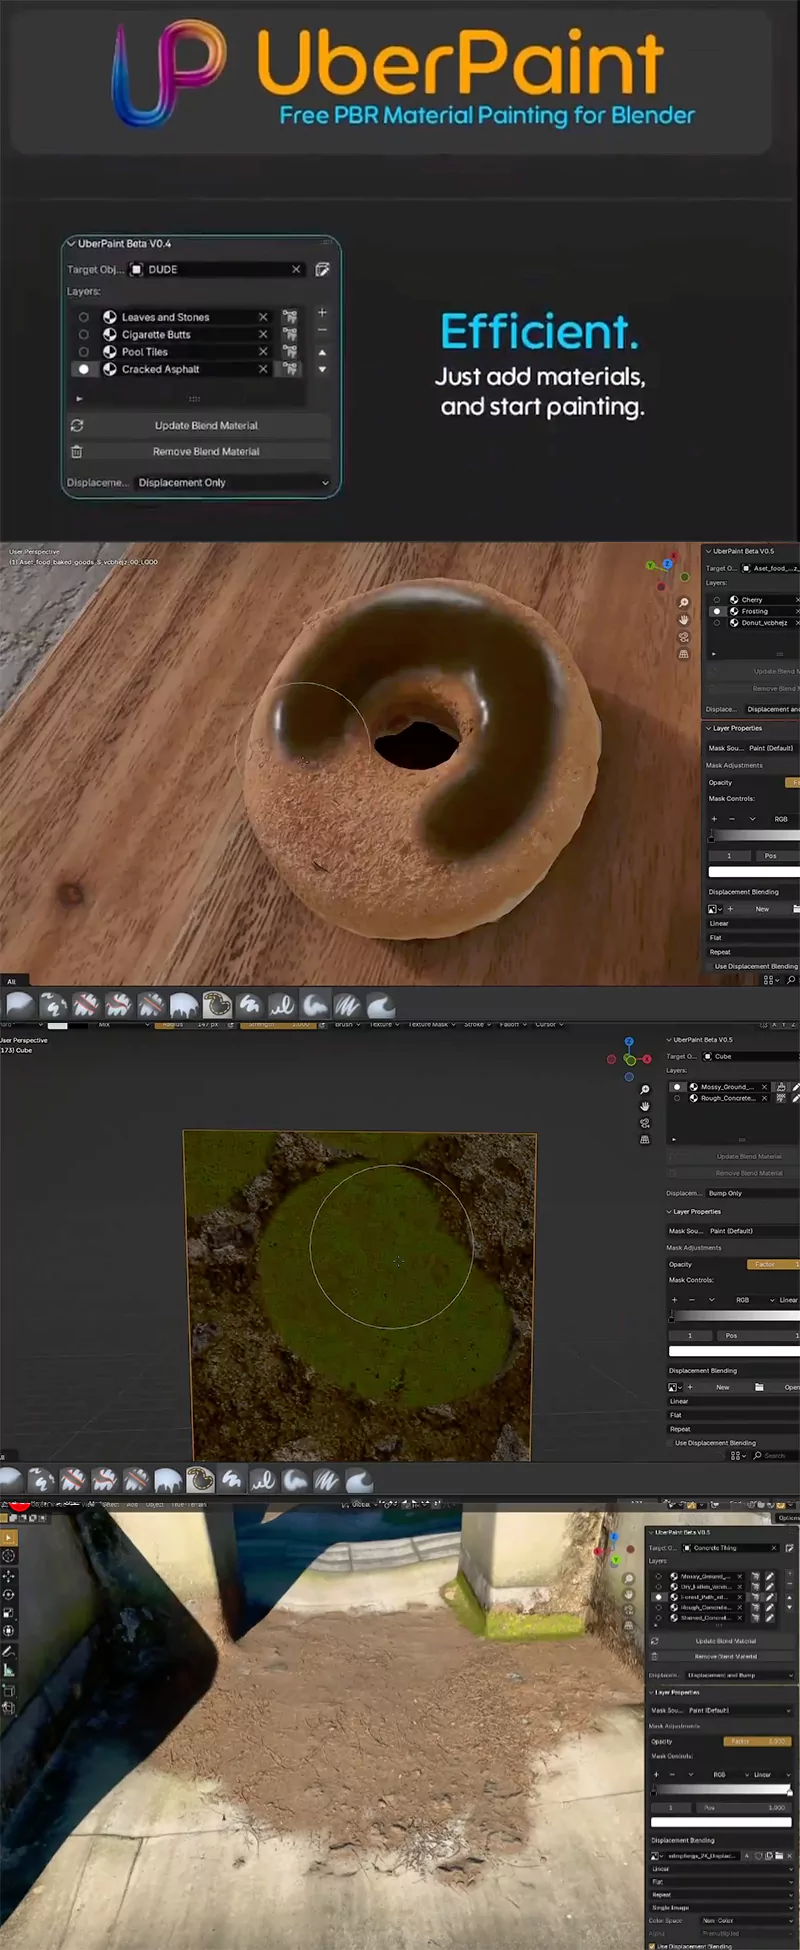Toggle perspective grid icon in donut viewport
This screenshot has height=1950, width=800.
(684, 654)
